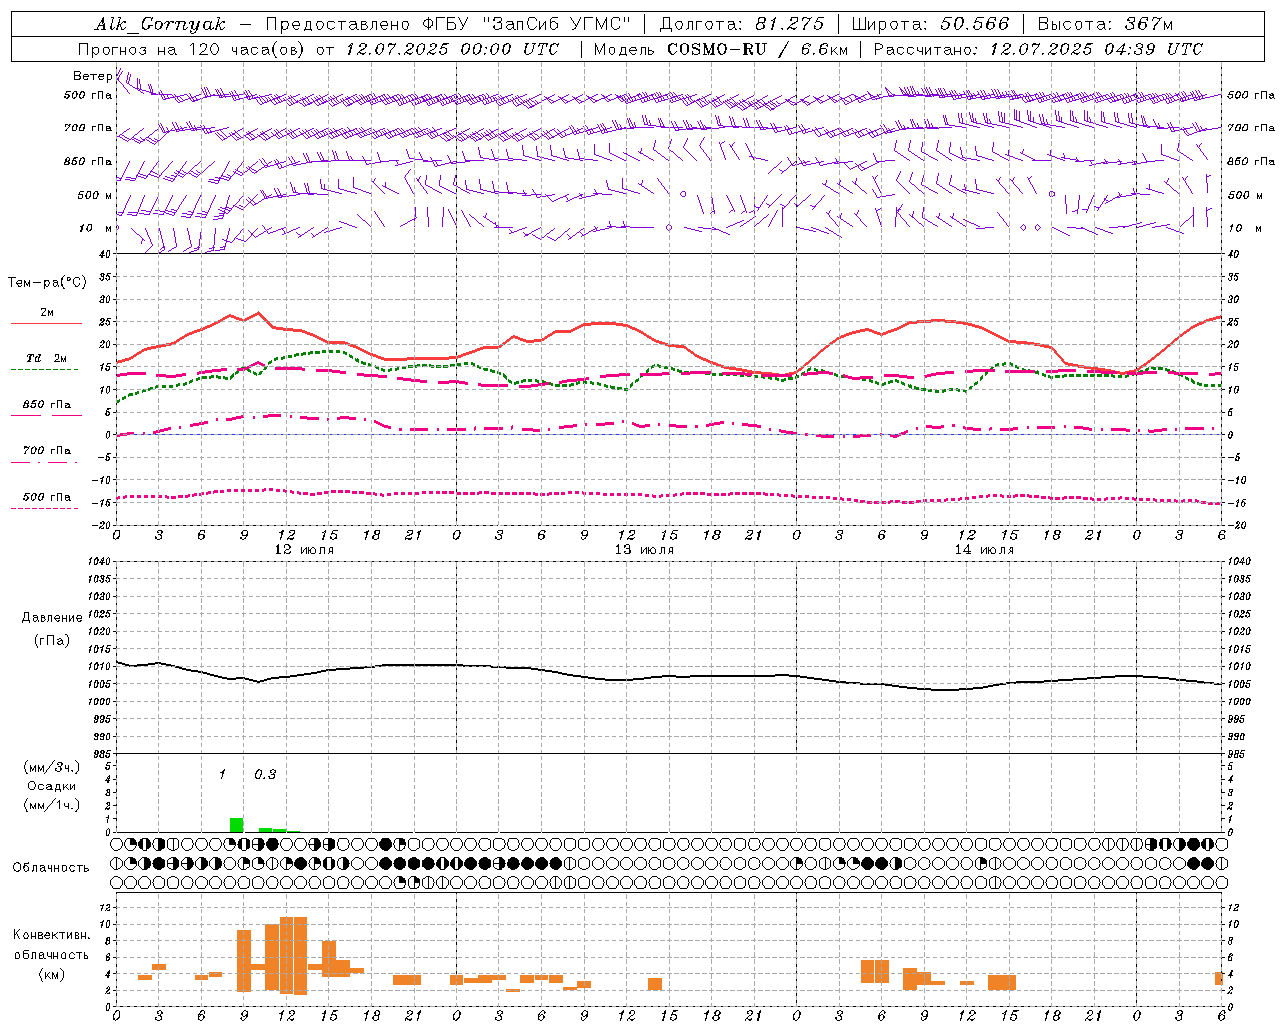Select the 'Долгота: 81.275' header field
The width and height of the screenshot is (1280, 1024).
pos(742,24)
